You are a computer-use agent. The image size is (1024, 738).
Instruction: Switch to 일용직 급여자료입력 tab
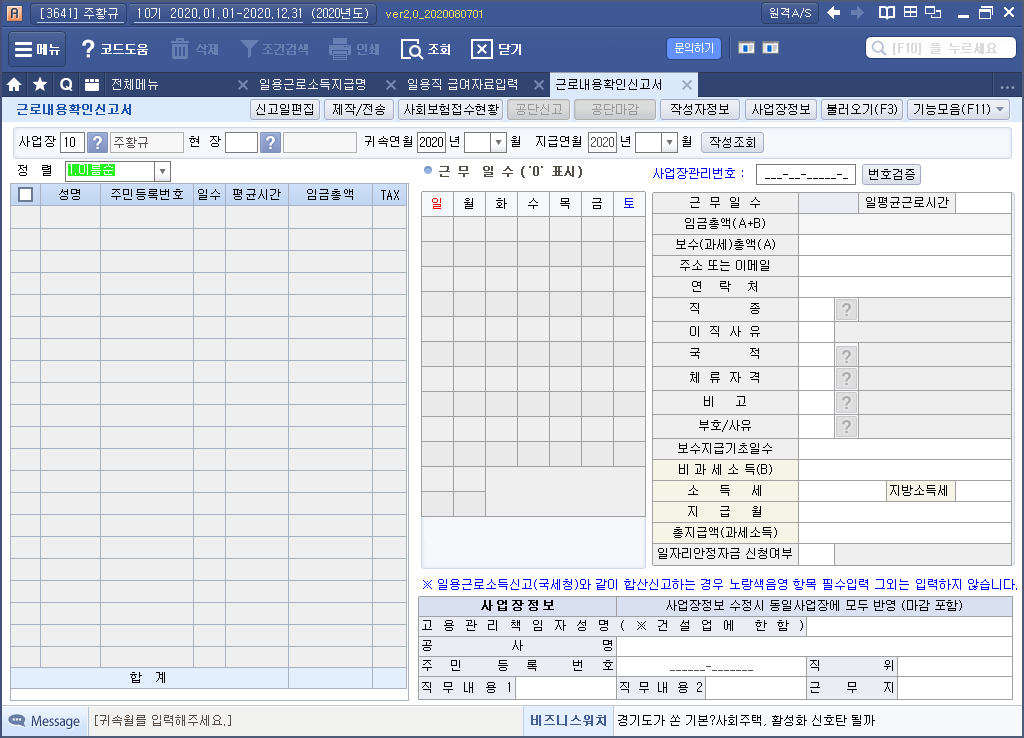(462, 84)
